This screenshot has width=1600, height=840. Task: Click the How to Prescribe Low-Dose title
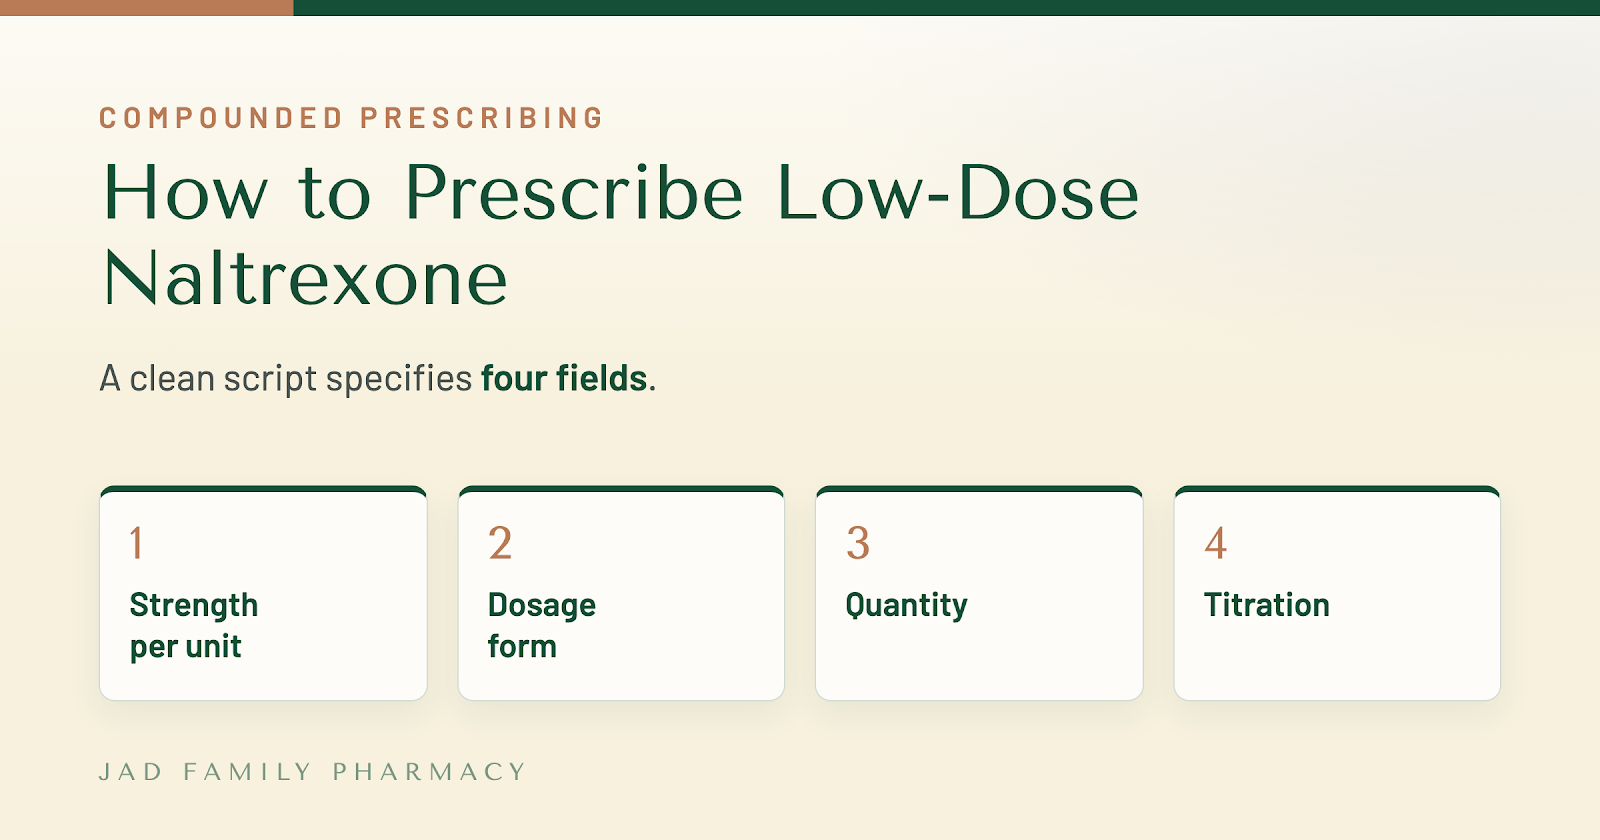(x=621, y=192)
